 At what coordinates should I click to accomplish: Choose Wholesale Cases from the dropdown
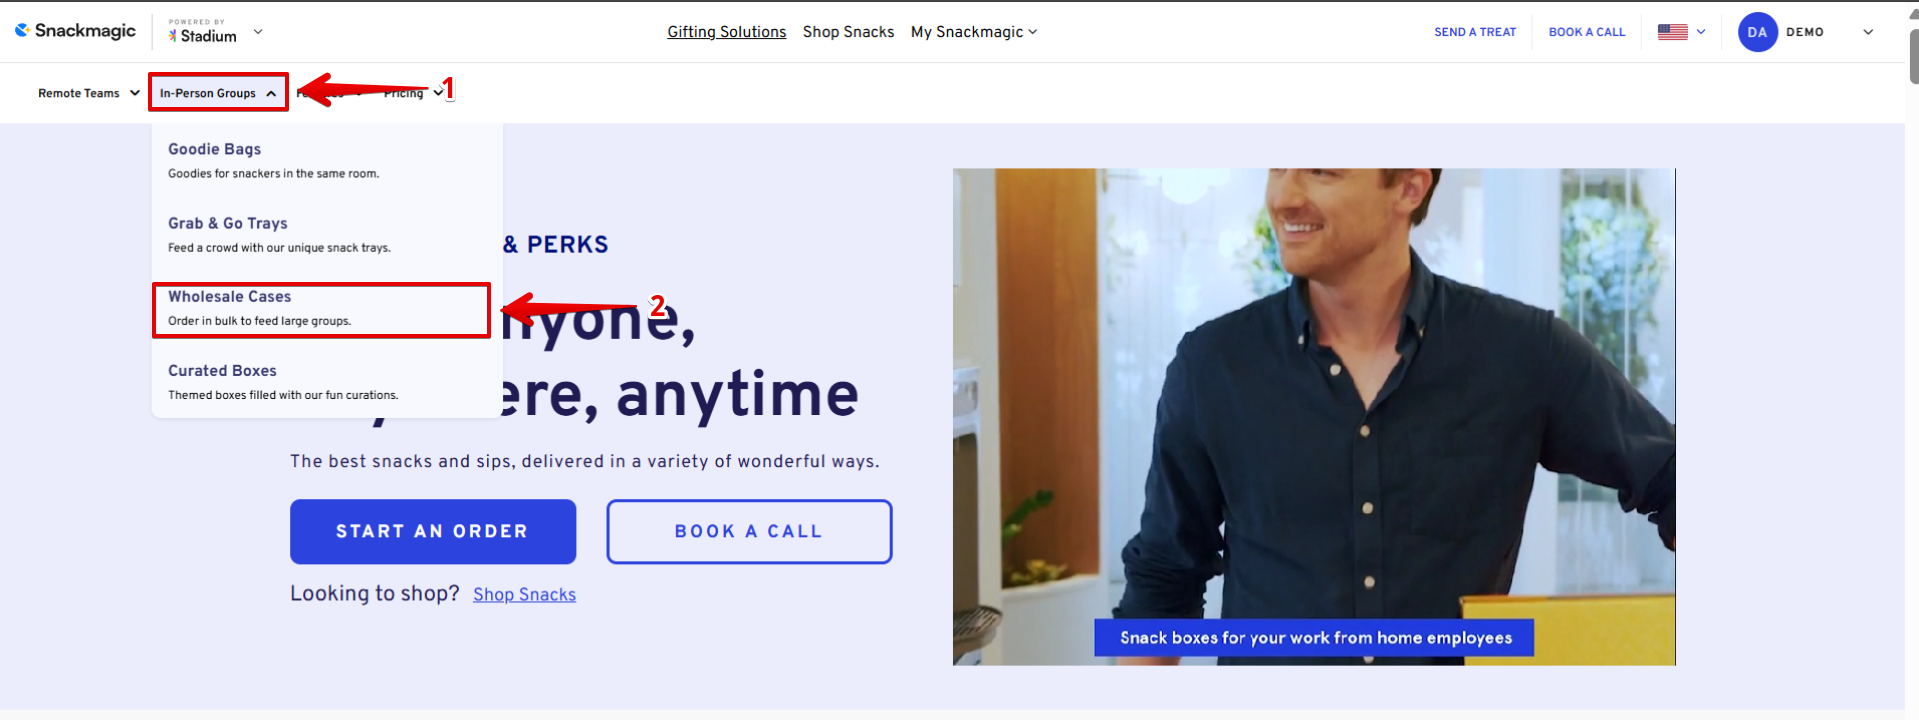click(x=321, y=308)
